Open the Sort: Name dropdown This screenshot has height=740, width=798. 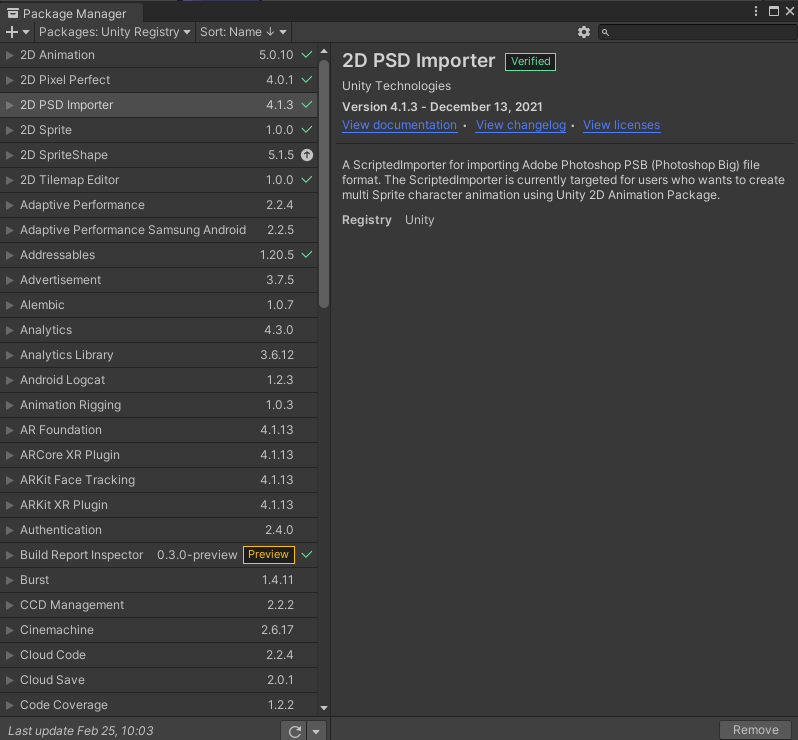pyautogui.click(x=243, y=32)
